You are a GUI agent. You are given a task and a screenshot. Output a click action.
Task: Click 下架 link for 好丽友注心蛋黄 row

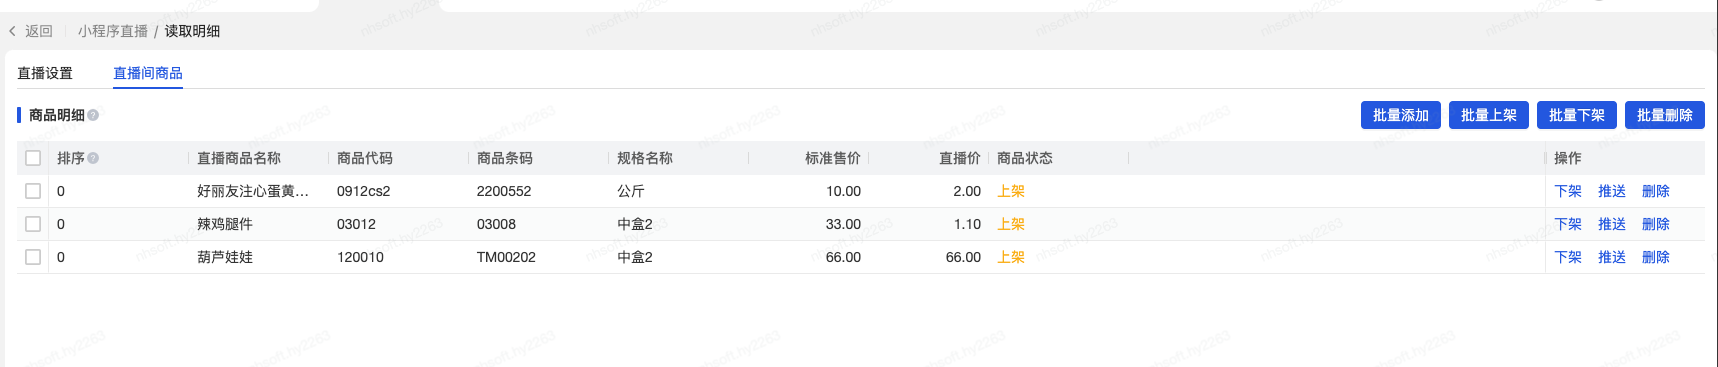(x=1568, y=191)
